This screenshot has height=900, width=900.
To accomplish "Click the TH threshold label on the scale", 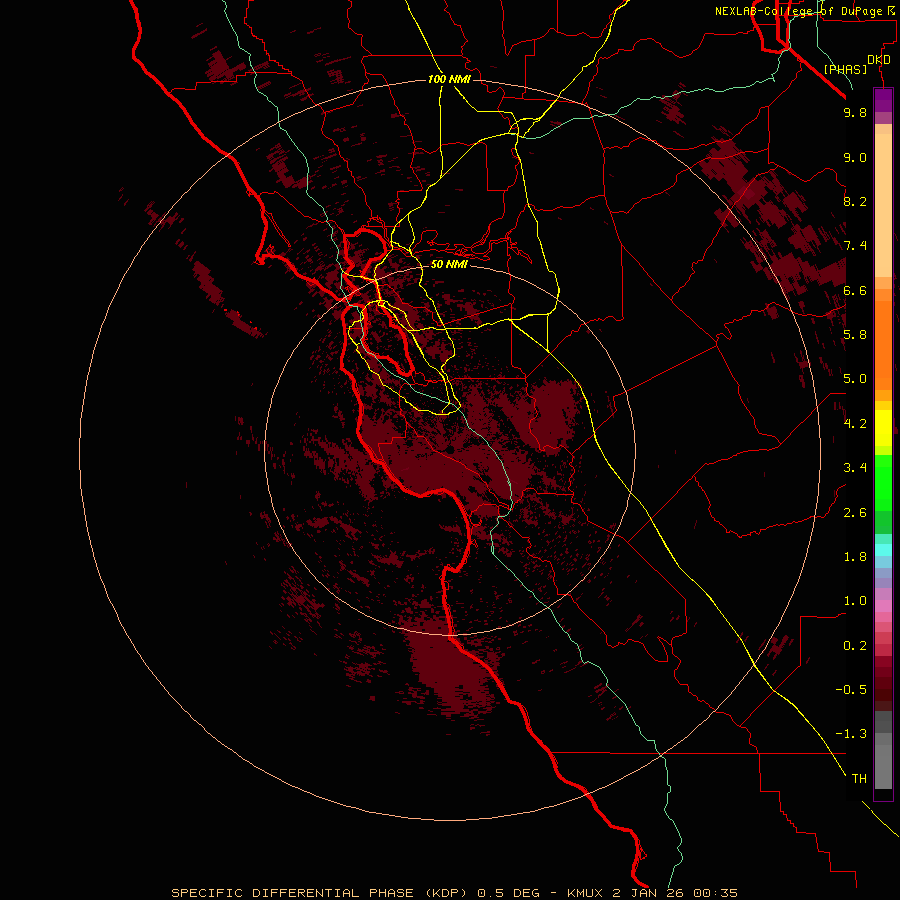I will (x=859, y=779).
